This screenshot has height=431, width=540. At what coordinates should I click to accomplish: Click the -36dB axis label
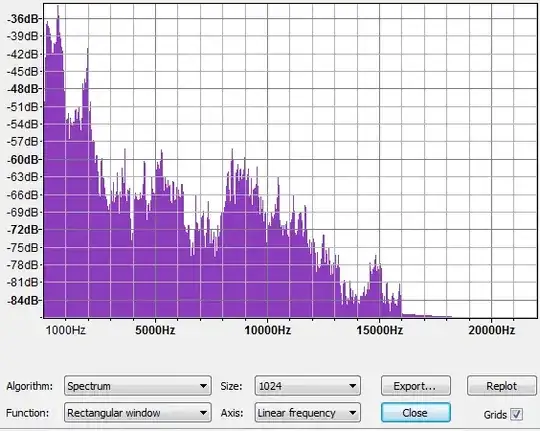pyautogui.click(x=22, y=19)
